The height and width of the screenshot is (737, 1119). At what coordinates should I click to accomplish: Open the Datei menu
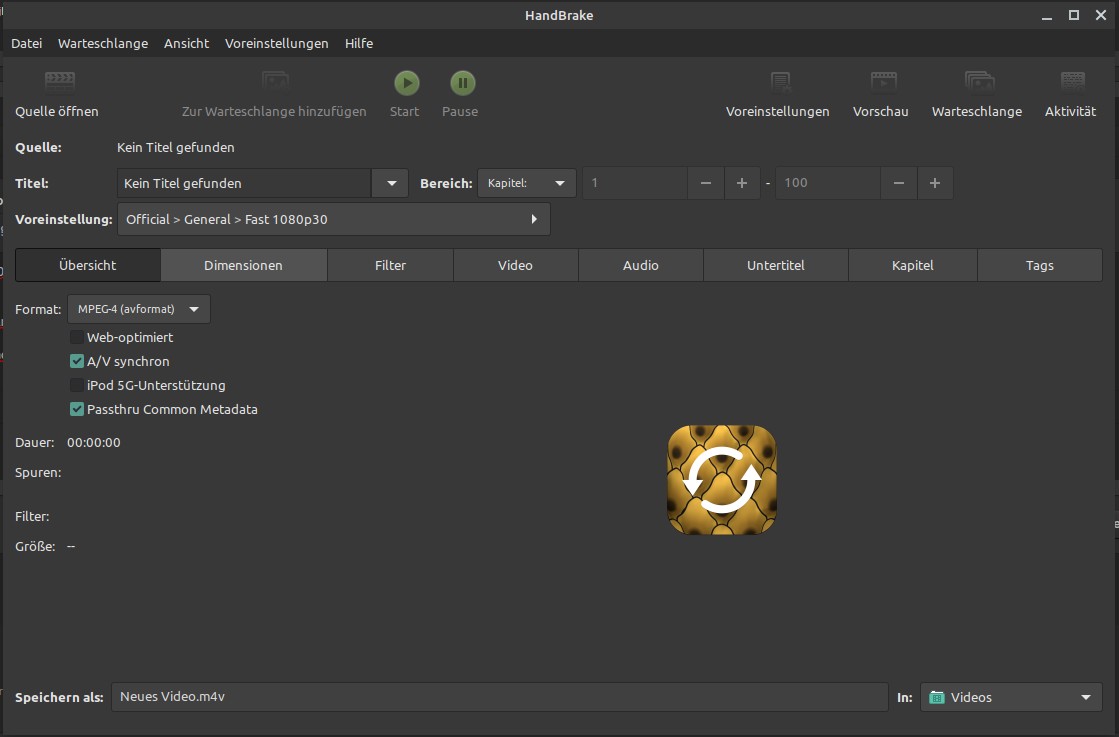26,44
